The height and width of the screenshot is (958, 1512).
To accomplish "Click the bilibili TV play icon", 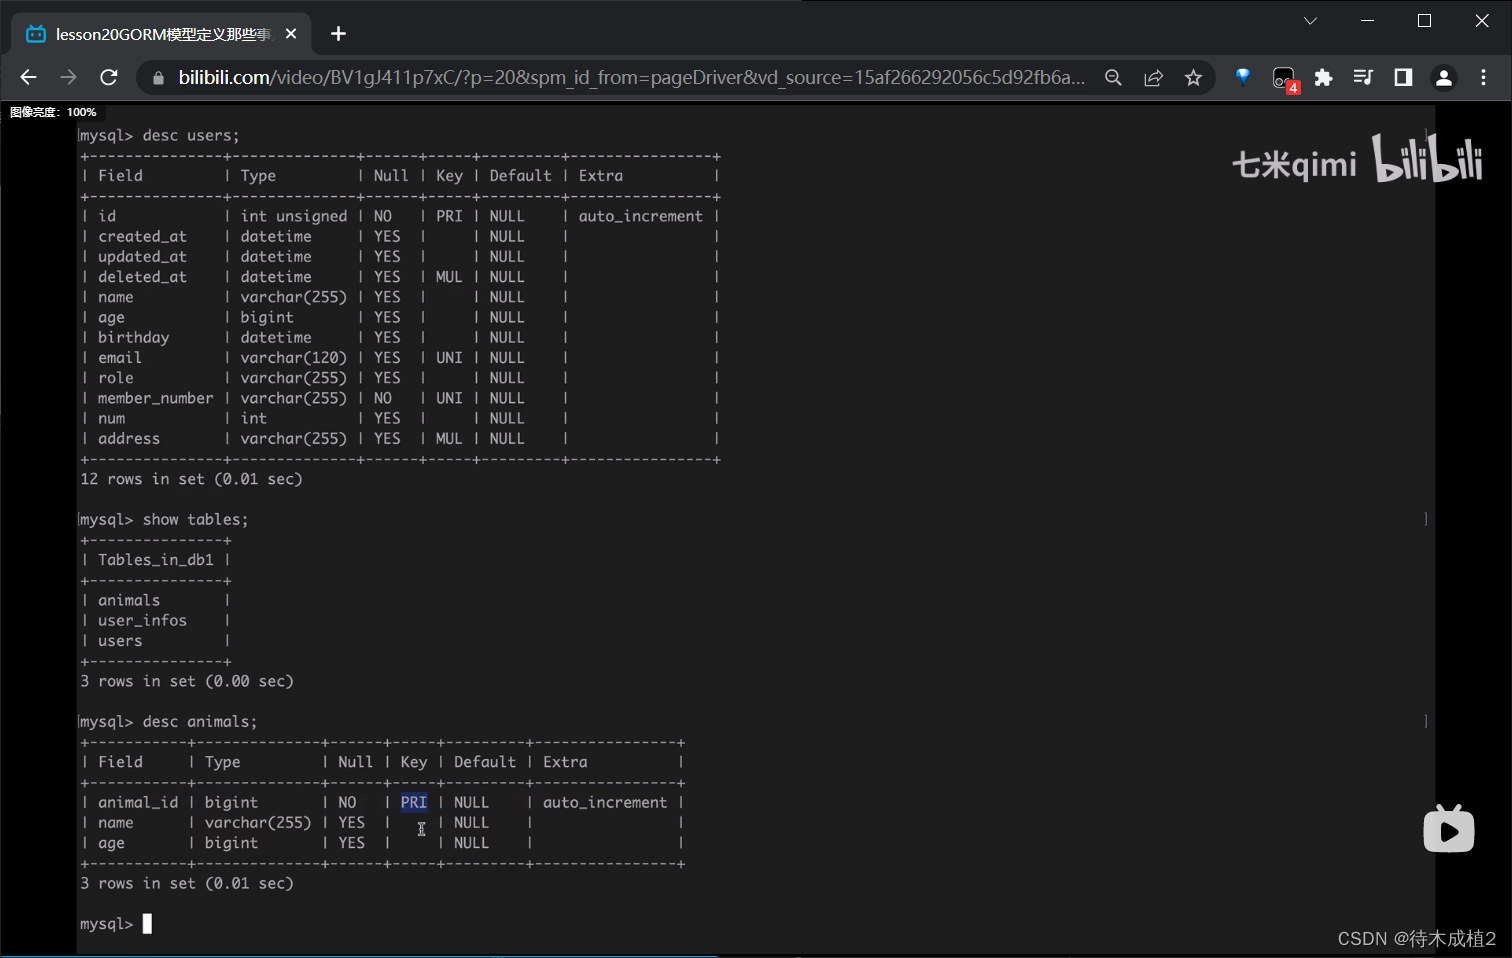I will tap(1449, 829).
